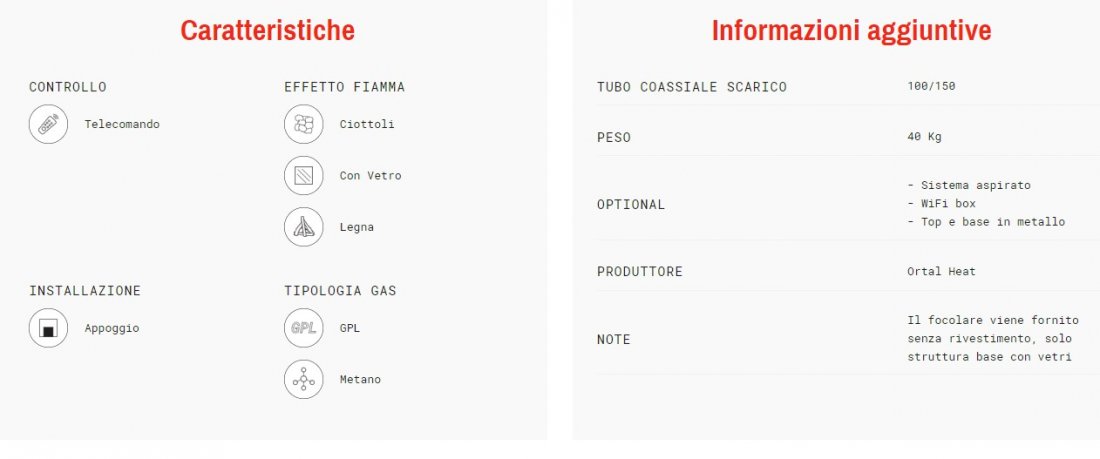Click the Metano molecule icon
This screenshot has width=1100, height=459.
(x=303, y=380)
